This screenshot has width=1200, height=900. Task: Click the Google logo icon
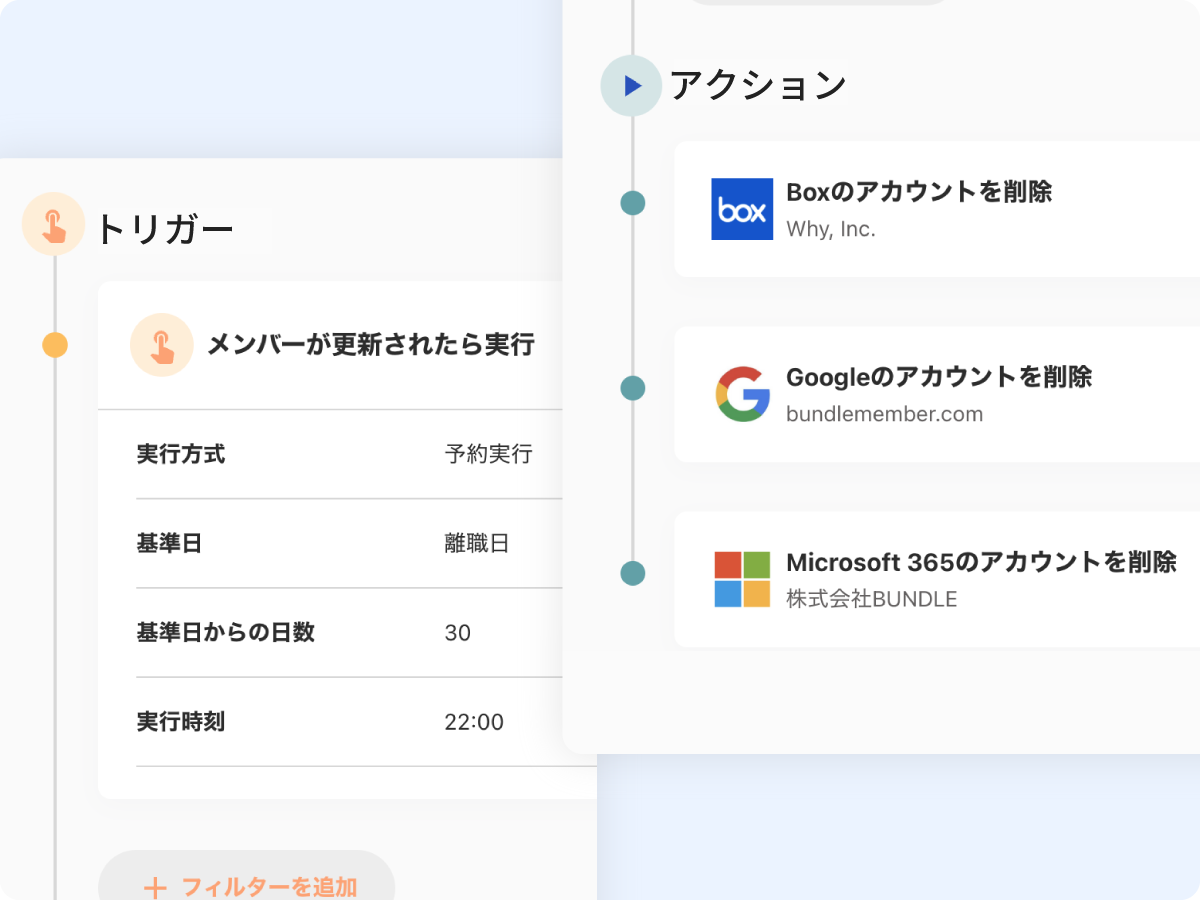click(x=742, y=394)
